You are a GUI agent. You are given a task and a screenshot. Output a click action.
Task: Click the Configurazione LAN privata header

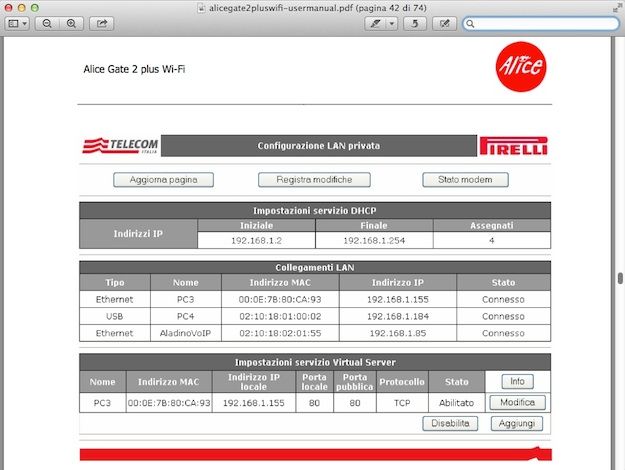tap(318, 146)
